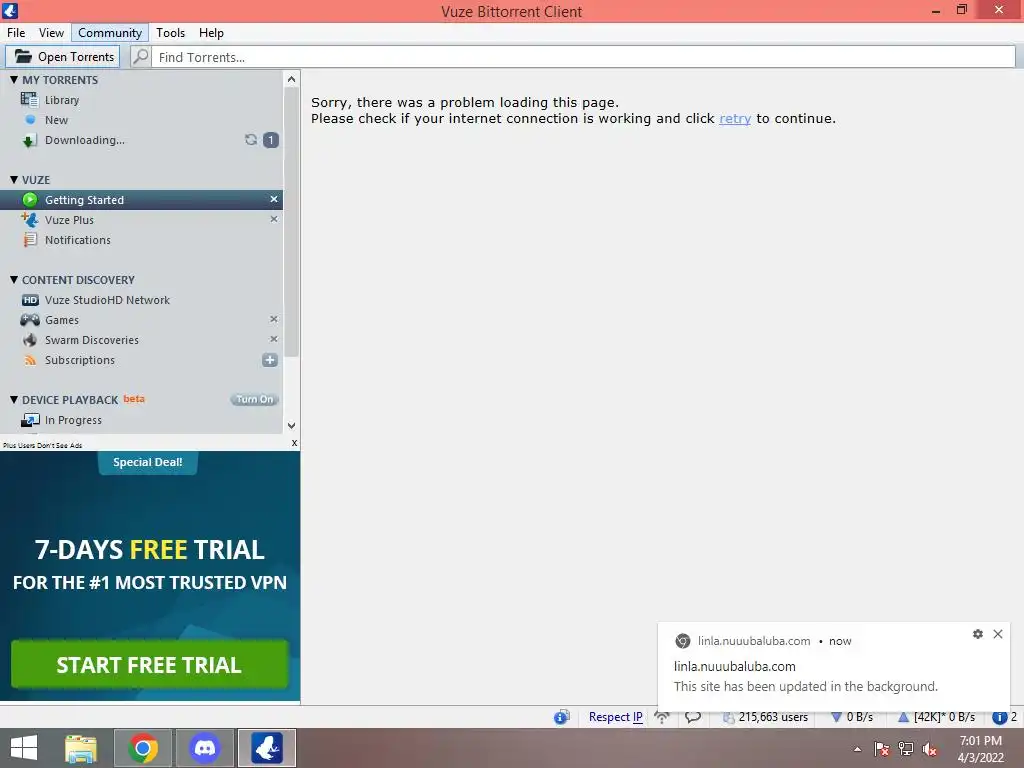The width and height of the screenshot is (1024, 768).
Task: Click the Open Torrents button
Action: pyautogui.click(x=63, y=57)
